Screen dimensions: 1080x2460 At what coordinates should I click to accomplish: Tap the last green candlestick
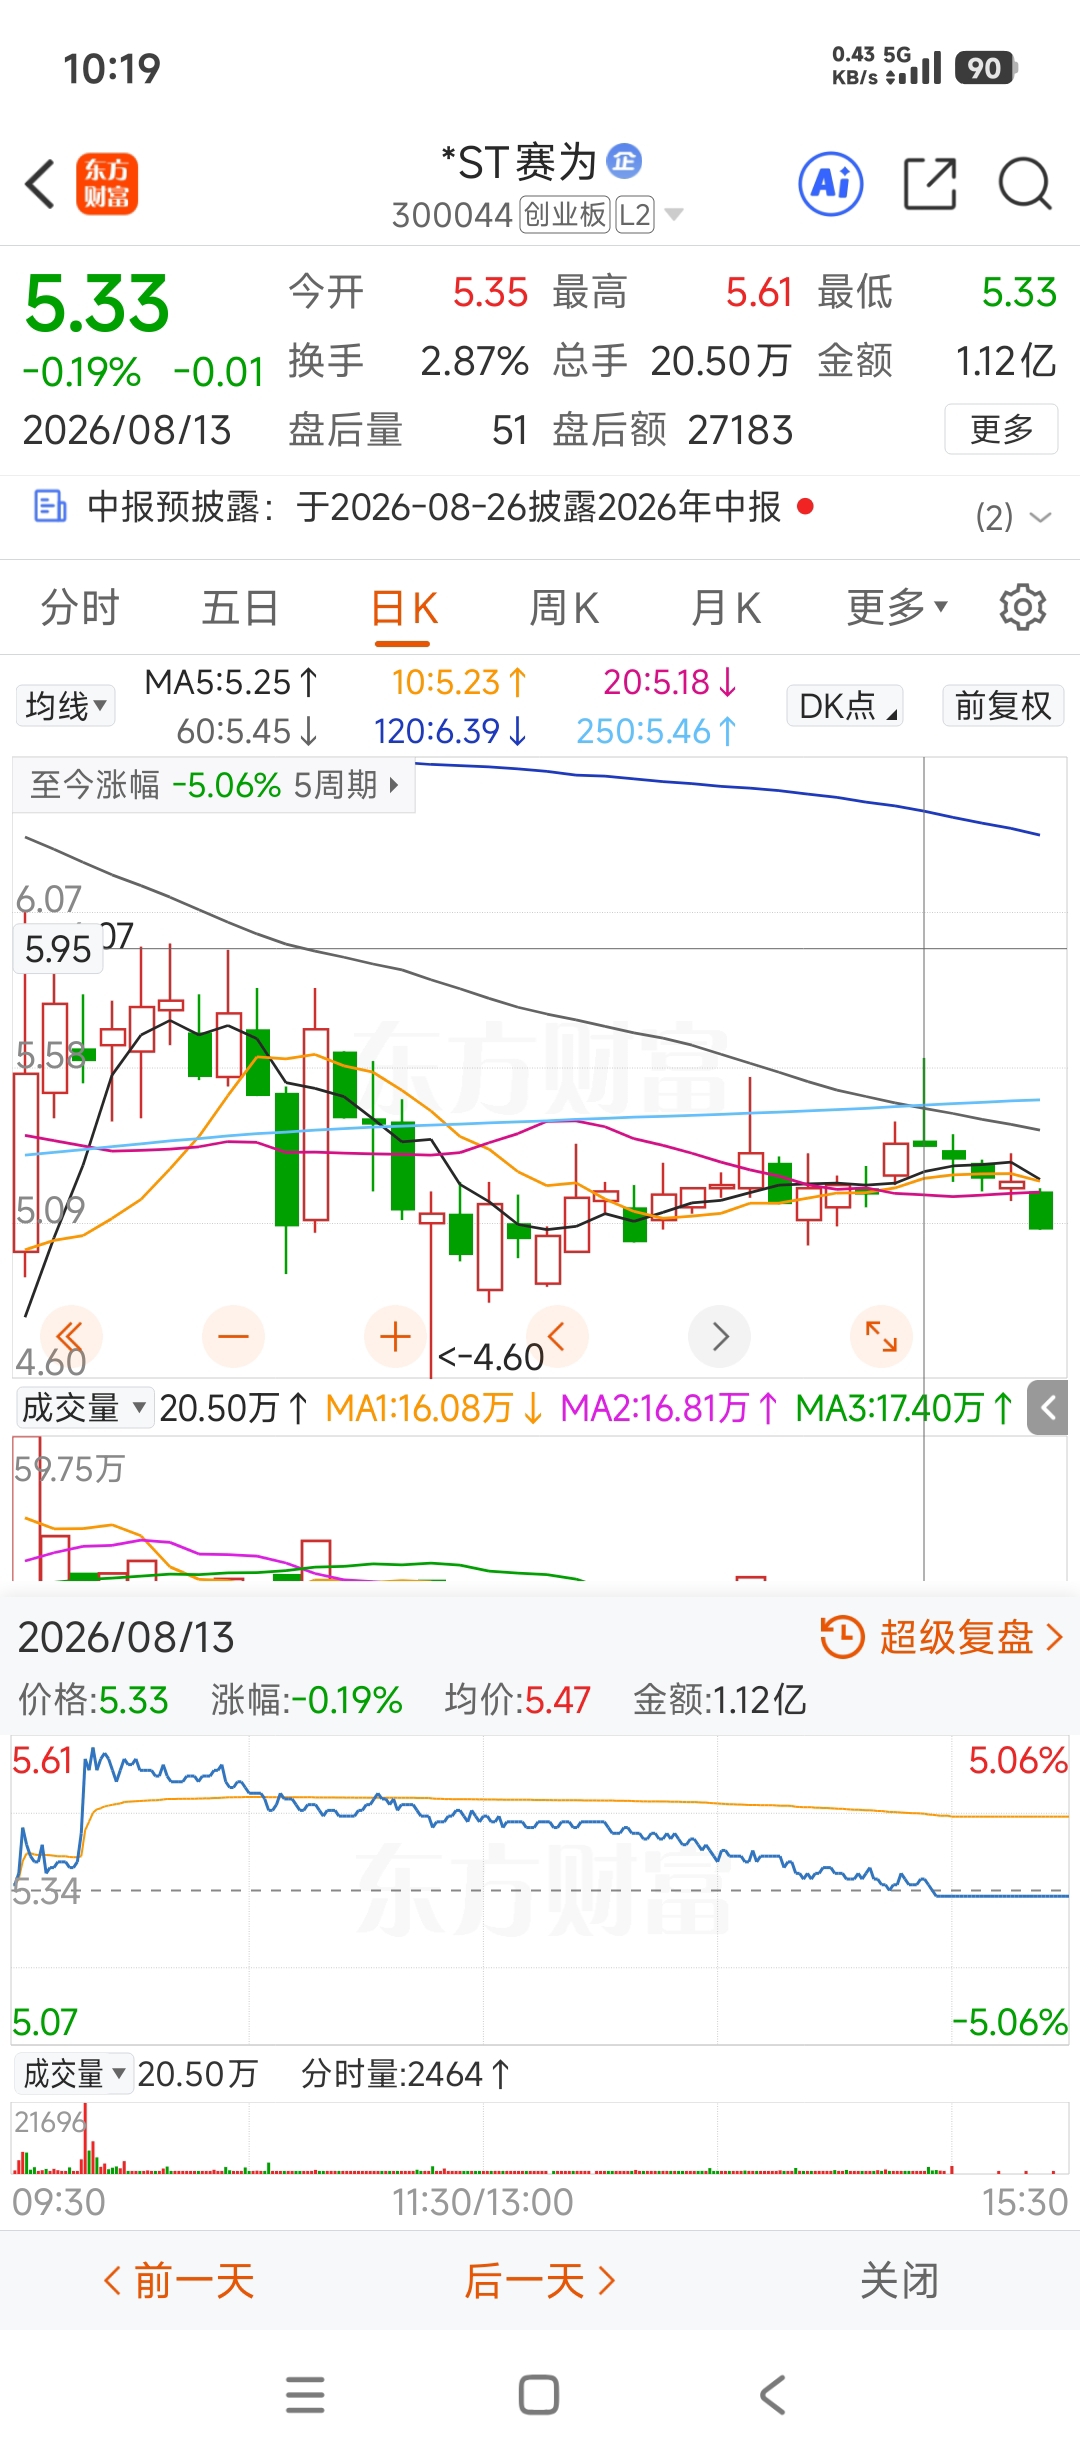(x=1041, y=1210)
